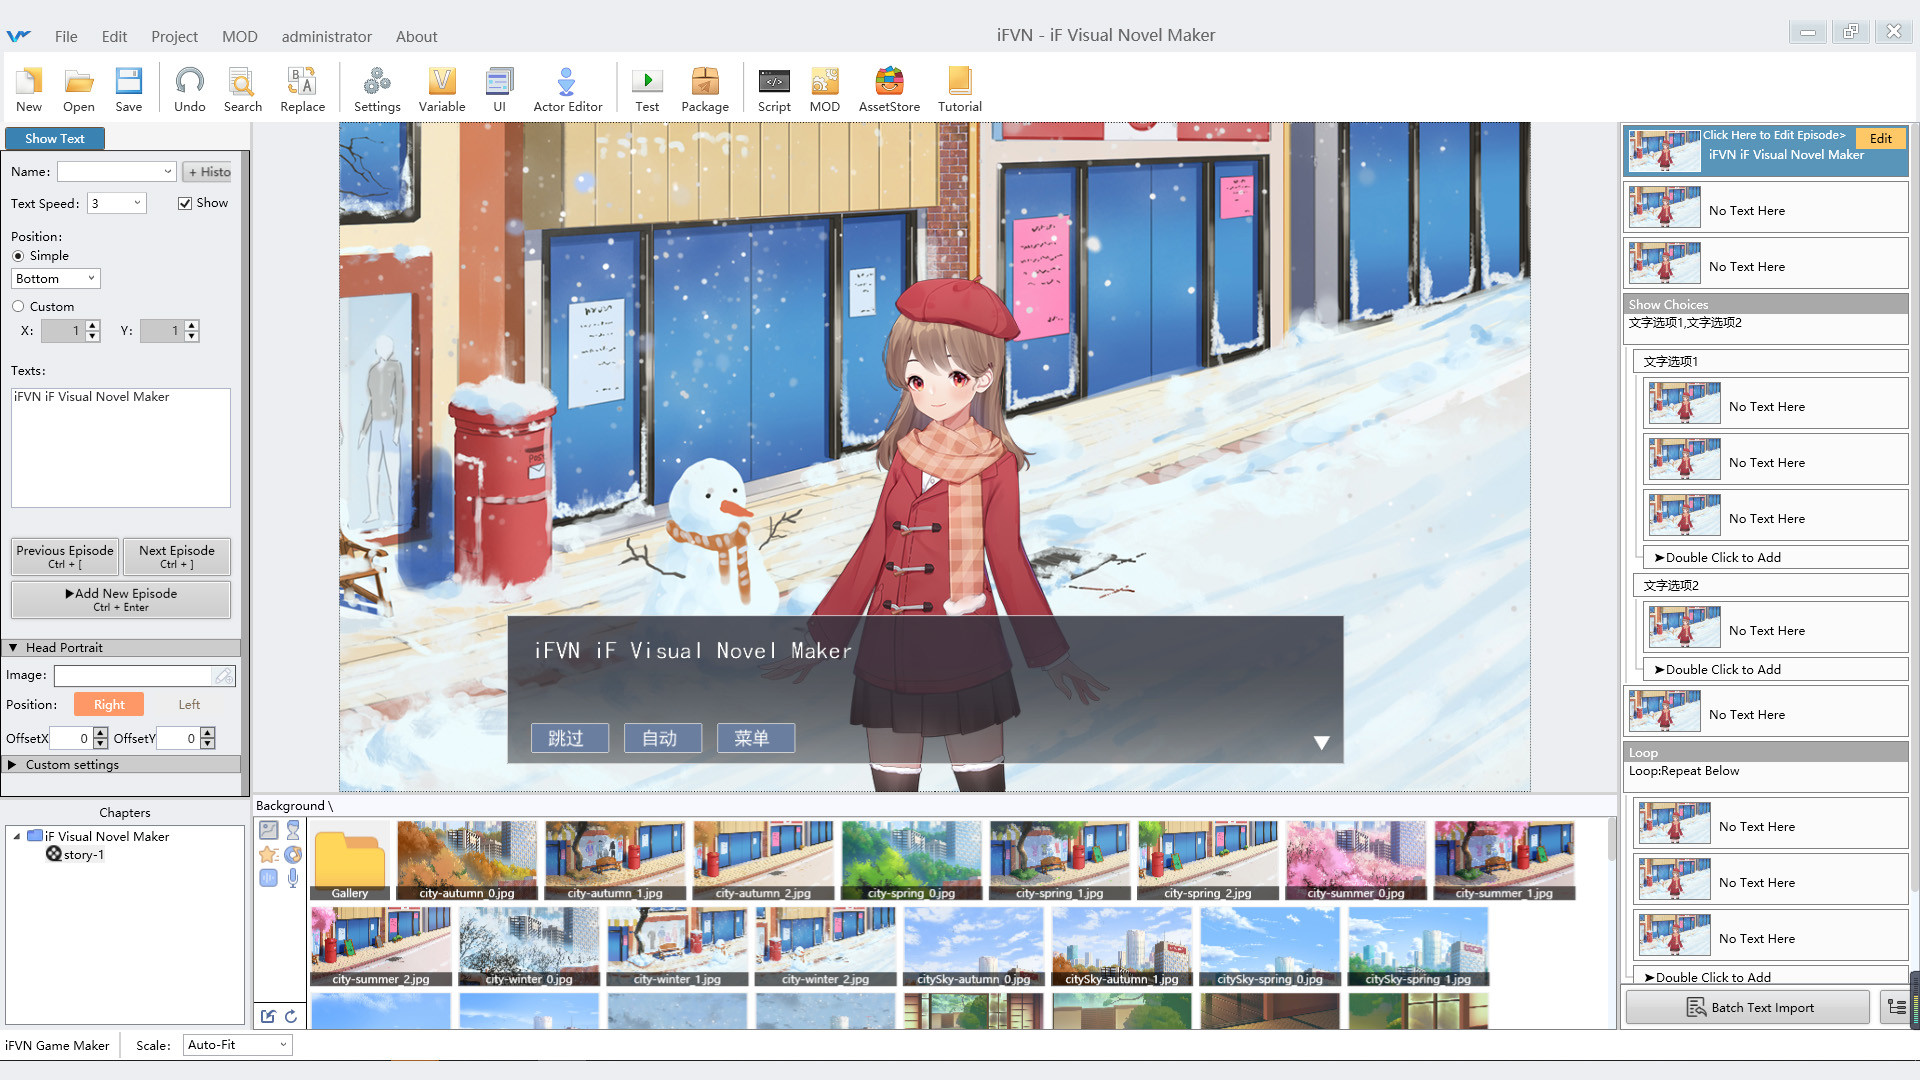Open the Package tool
The height and width of the screenshot is (1080, 1920).
[x=705, y=88]
